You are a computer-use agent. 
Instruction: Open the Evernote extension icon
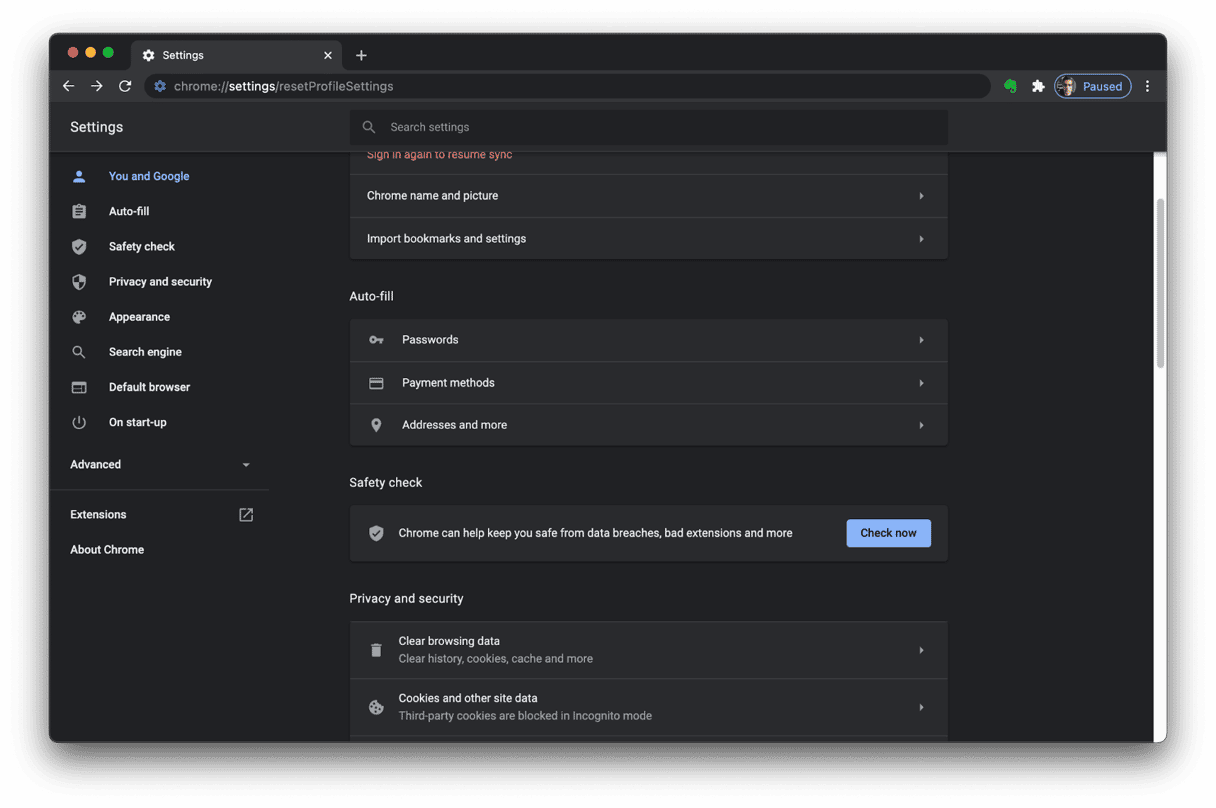tap(1010, 86)
